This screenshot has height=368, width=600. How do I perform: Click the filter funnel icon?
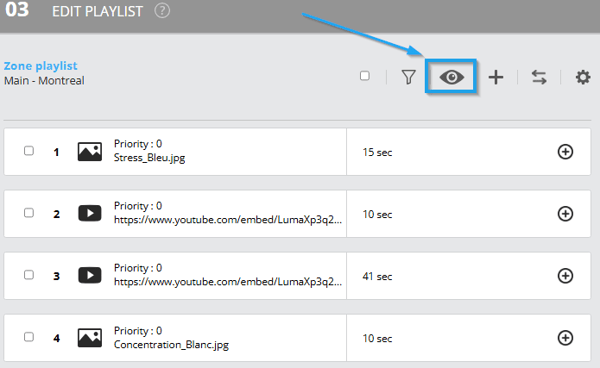pyautogui.click(x=408, y=77)
